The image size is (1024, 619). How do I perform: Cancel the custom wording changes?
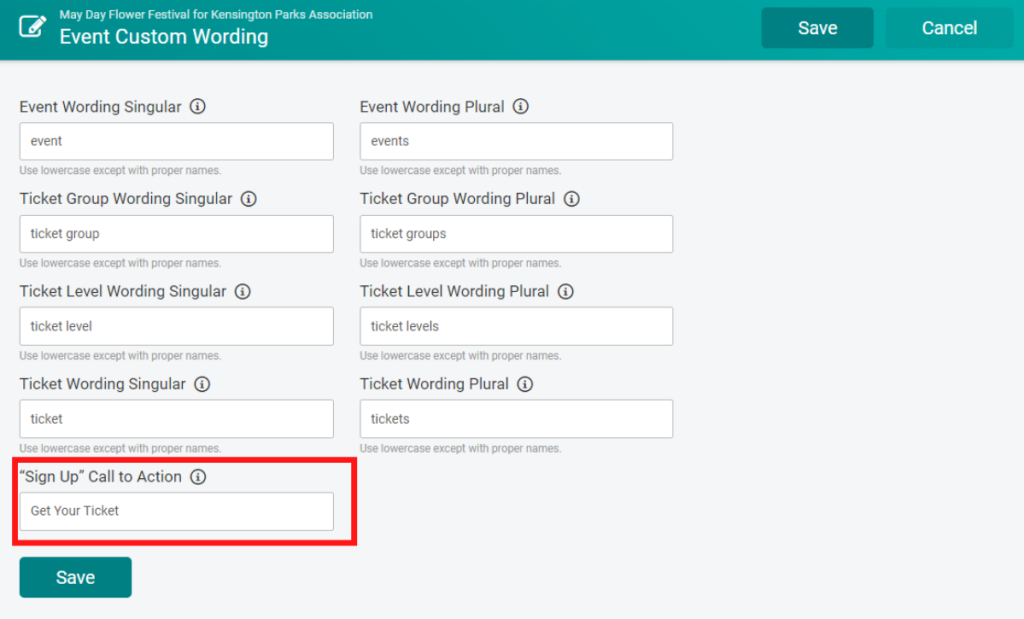pos(949,28)
